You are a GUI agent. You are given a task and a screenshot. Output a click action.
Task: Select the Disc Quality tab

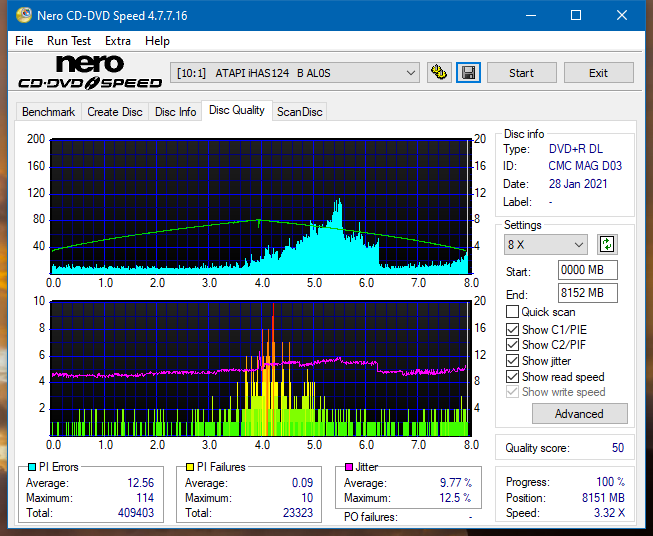coord(237,110)
